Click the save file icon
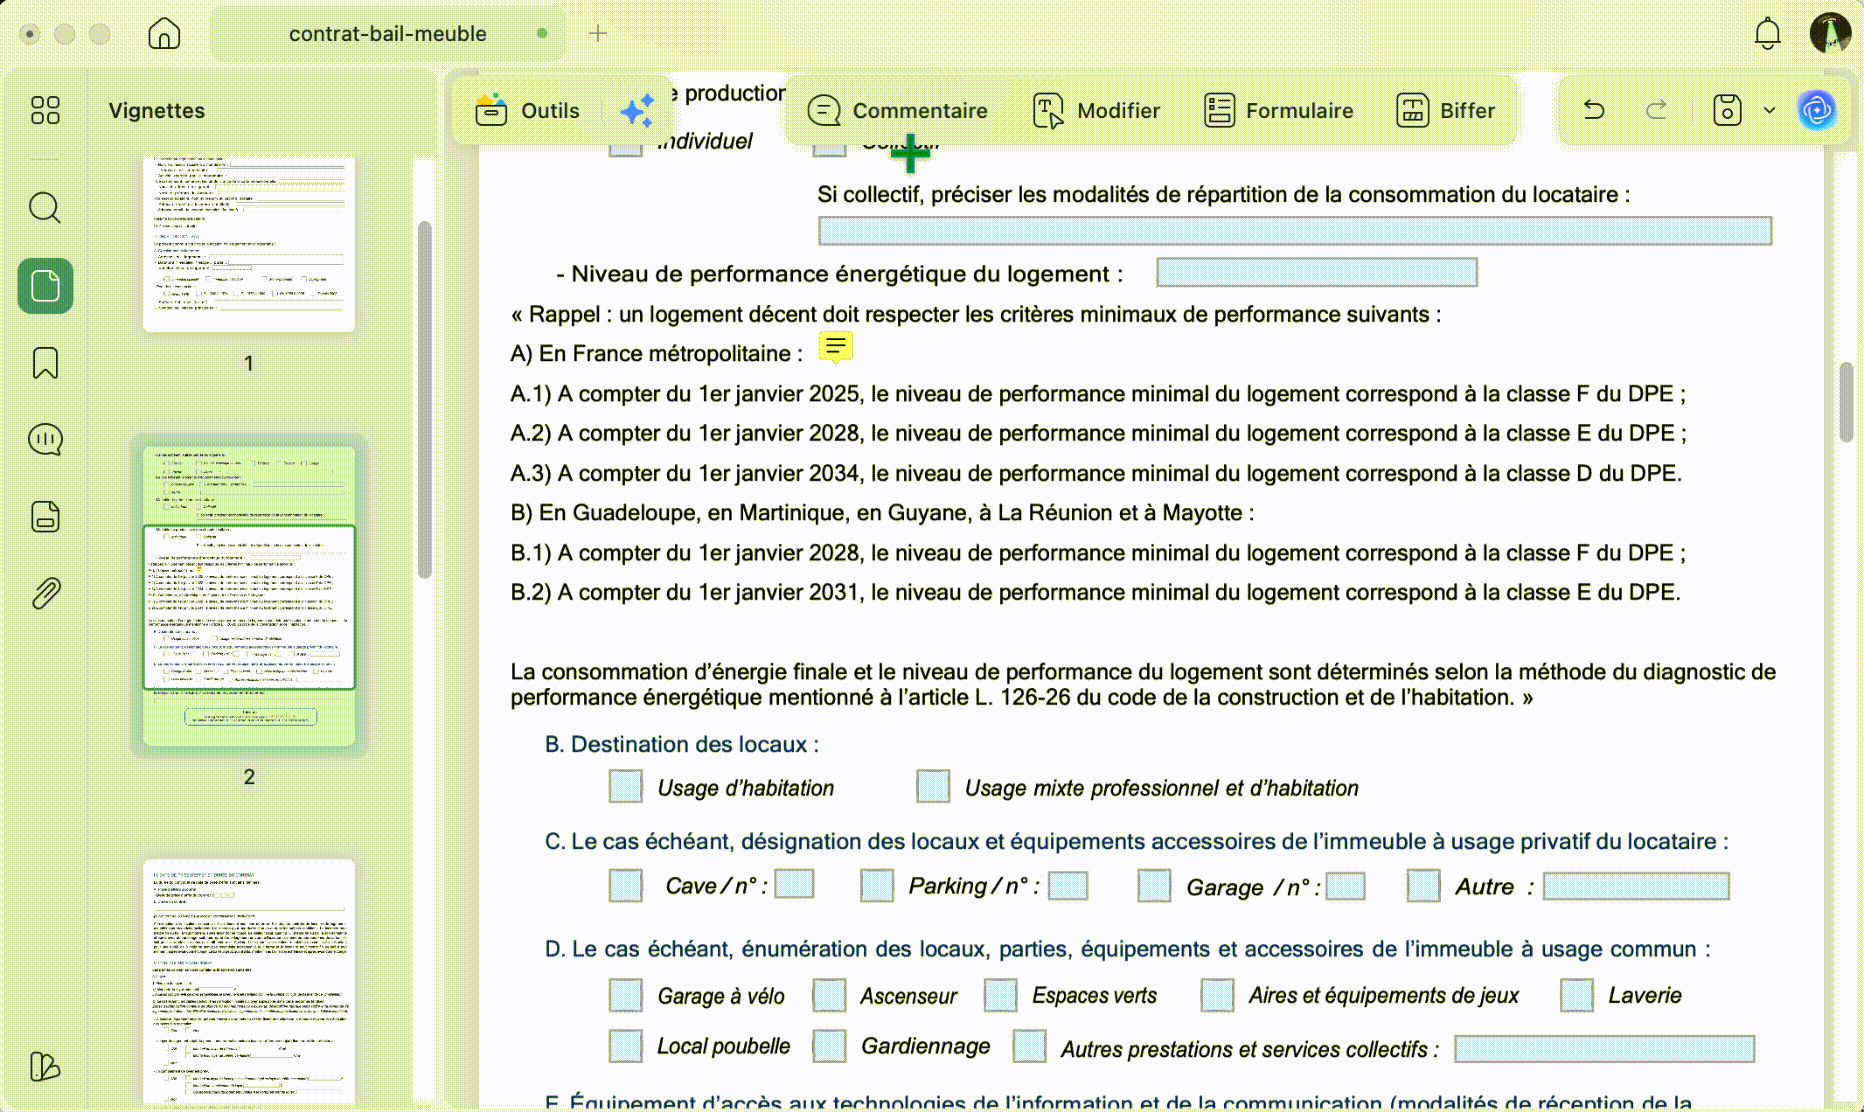The image size is (1864, 1112). [1727, 110]
